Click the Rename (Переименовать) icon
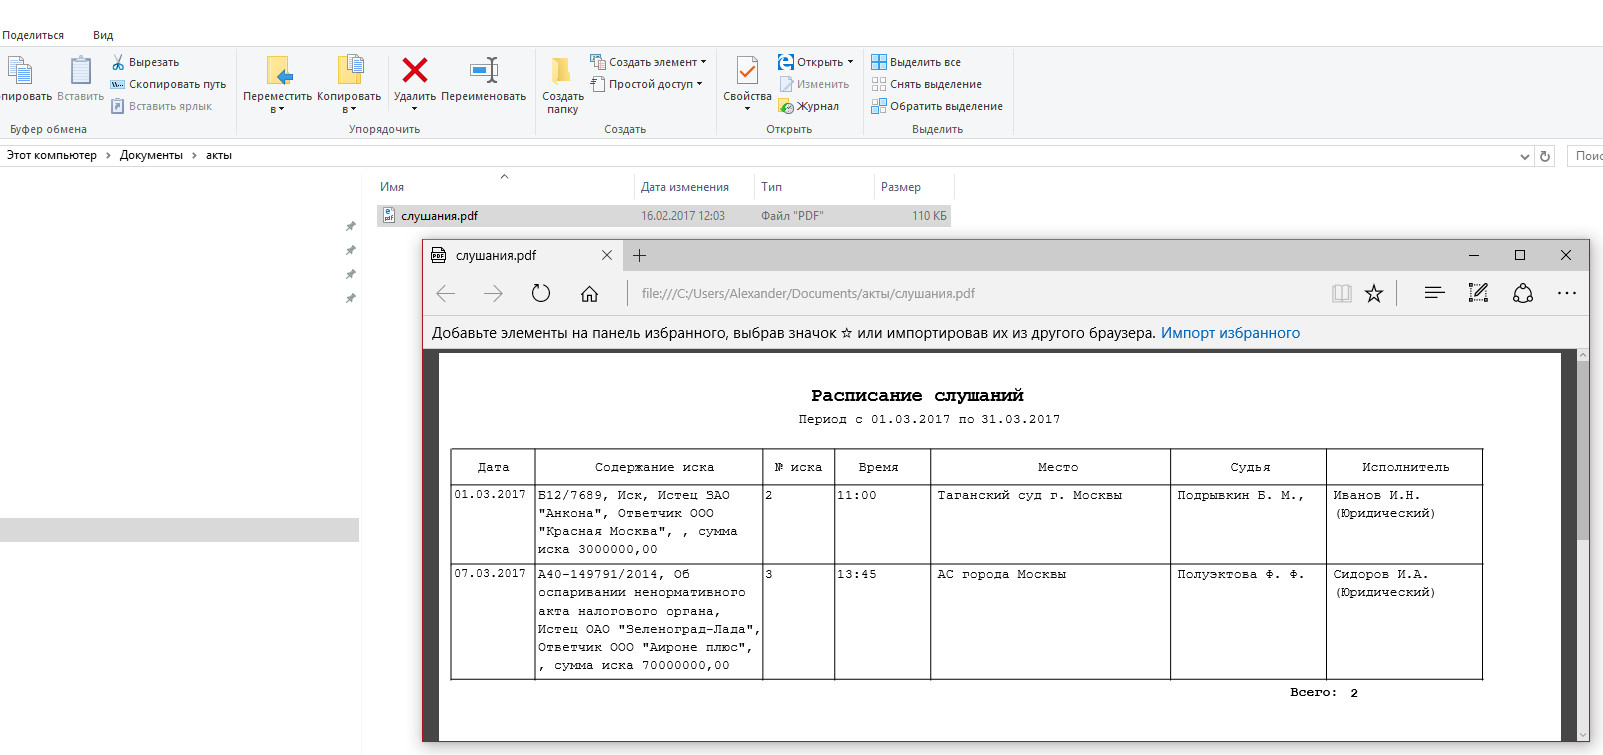 (x=484, y=71)
